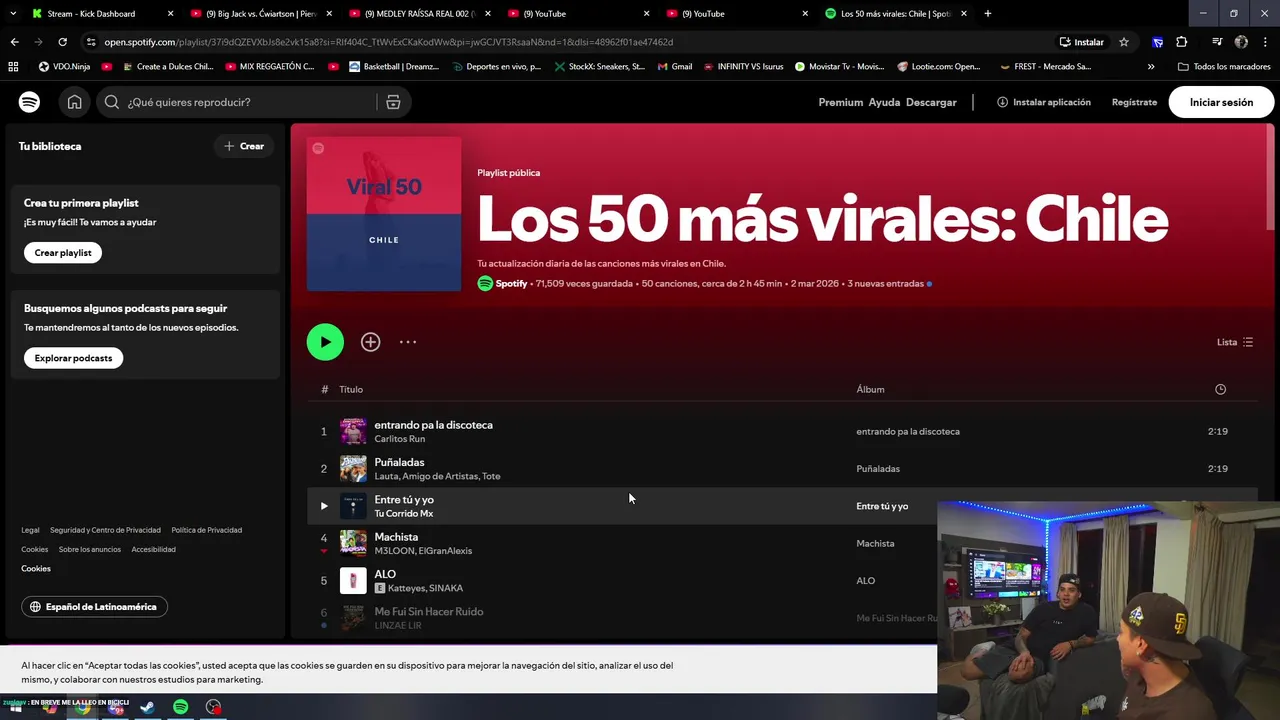Expand hidden bookmarks chevron
1280x720 pixels.
1151,67
